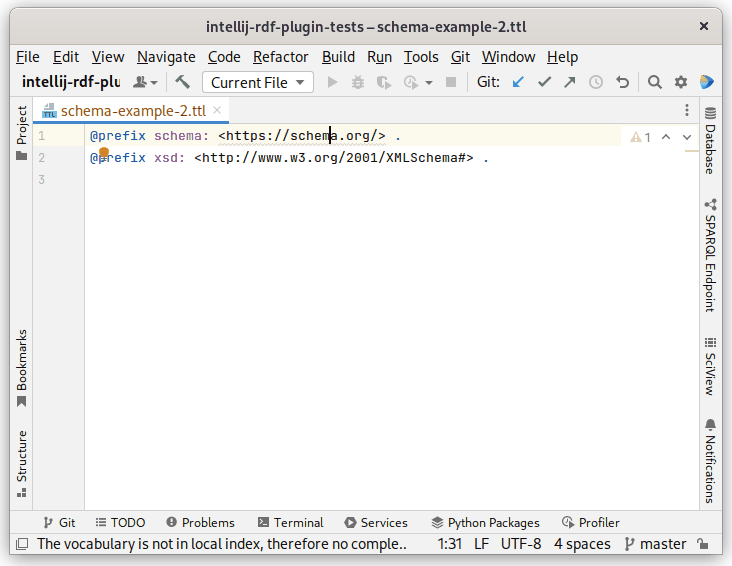Click the warning triangle inspection indicator
Viewport: 732px width, 566px height.
[640, 137]
